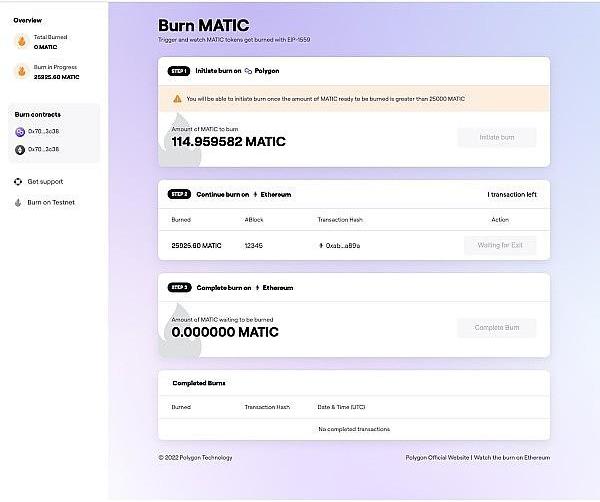This screenshot has width=600, height=502.
Task: Click the Polygon chain icon in Step 1
Action: pos(249,72)
